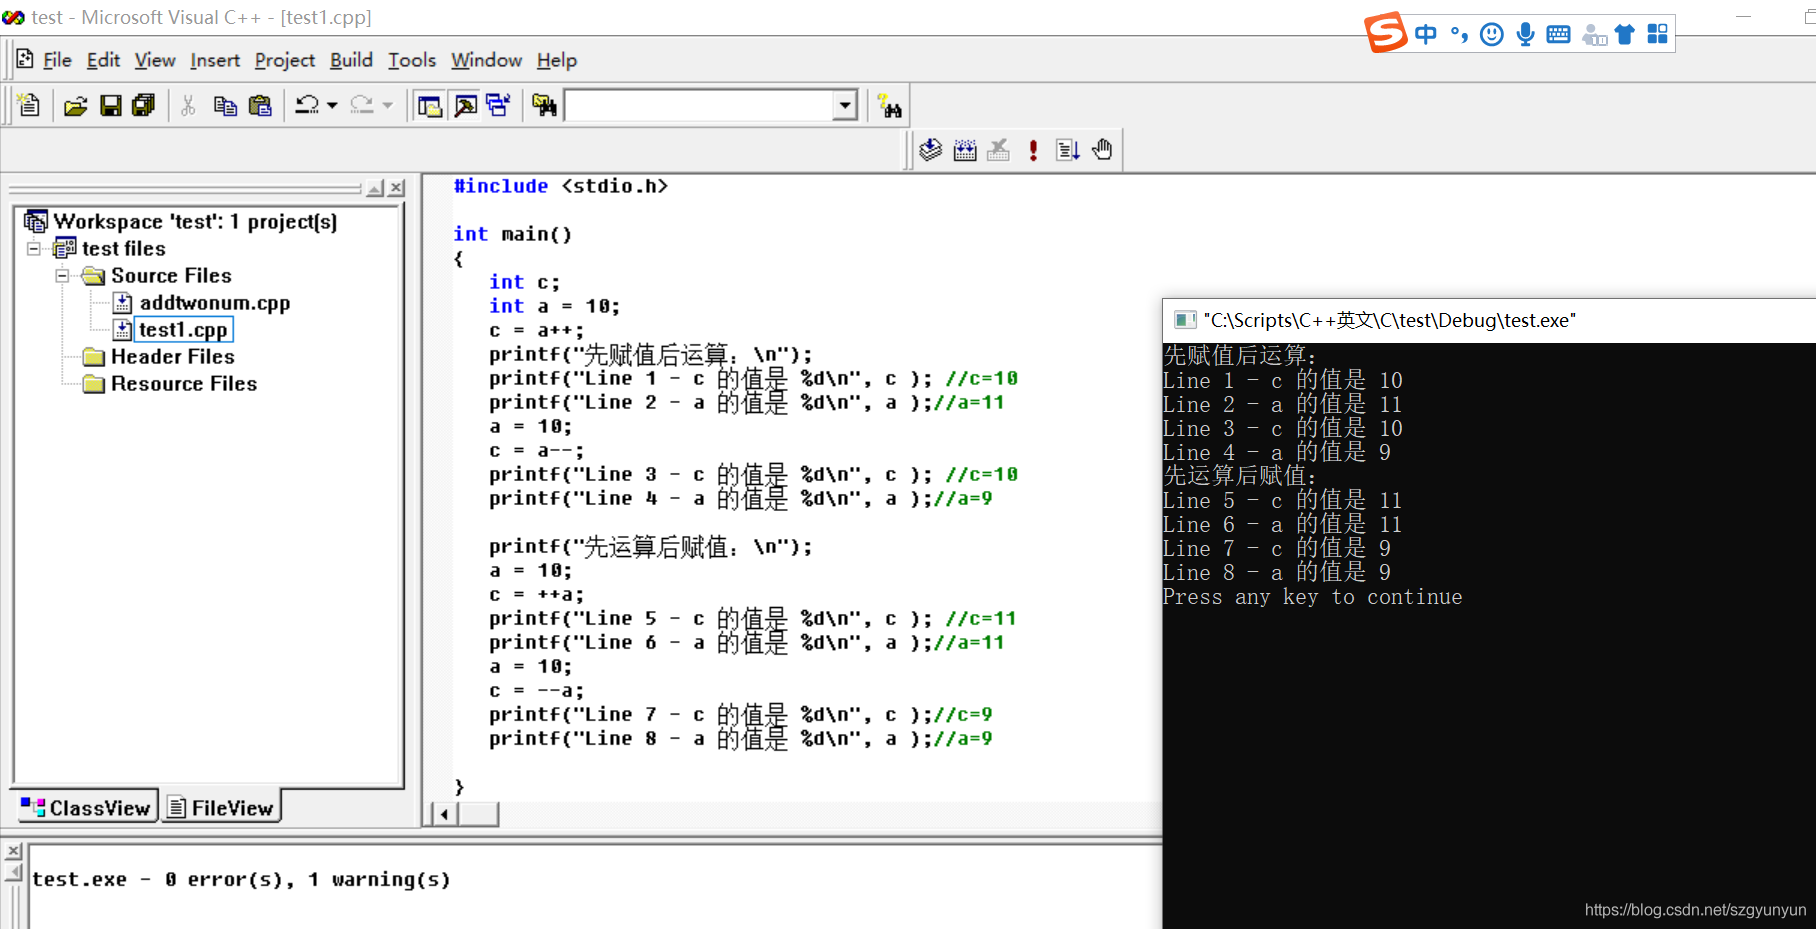The image size is (1816, 929).
Task: Select the Resource Files folder
Action: 184,383
